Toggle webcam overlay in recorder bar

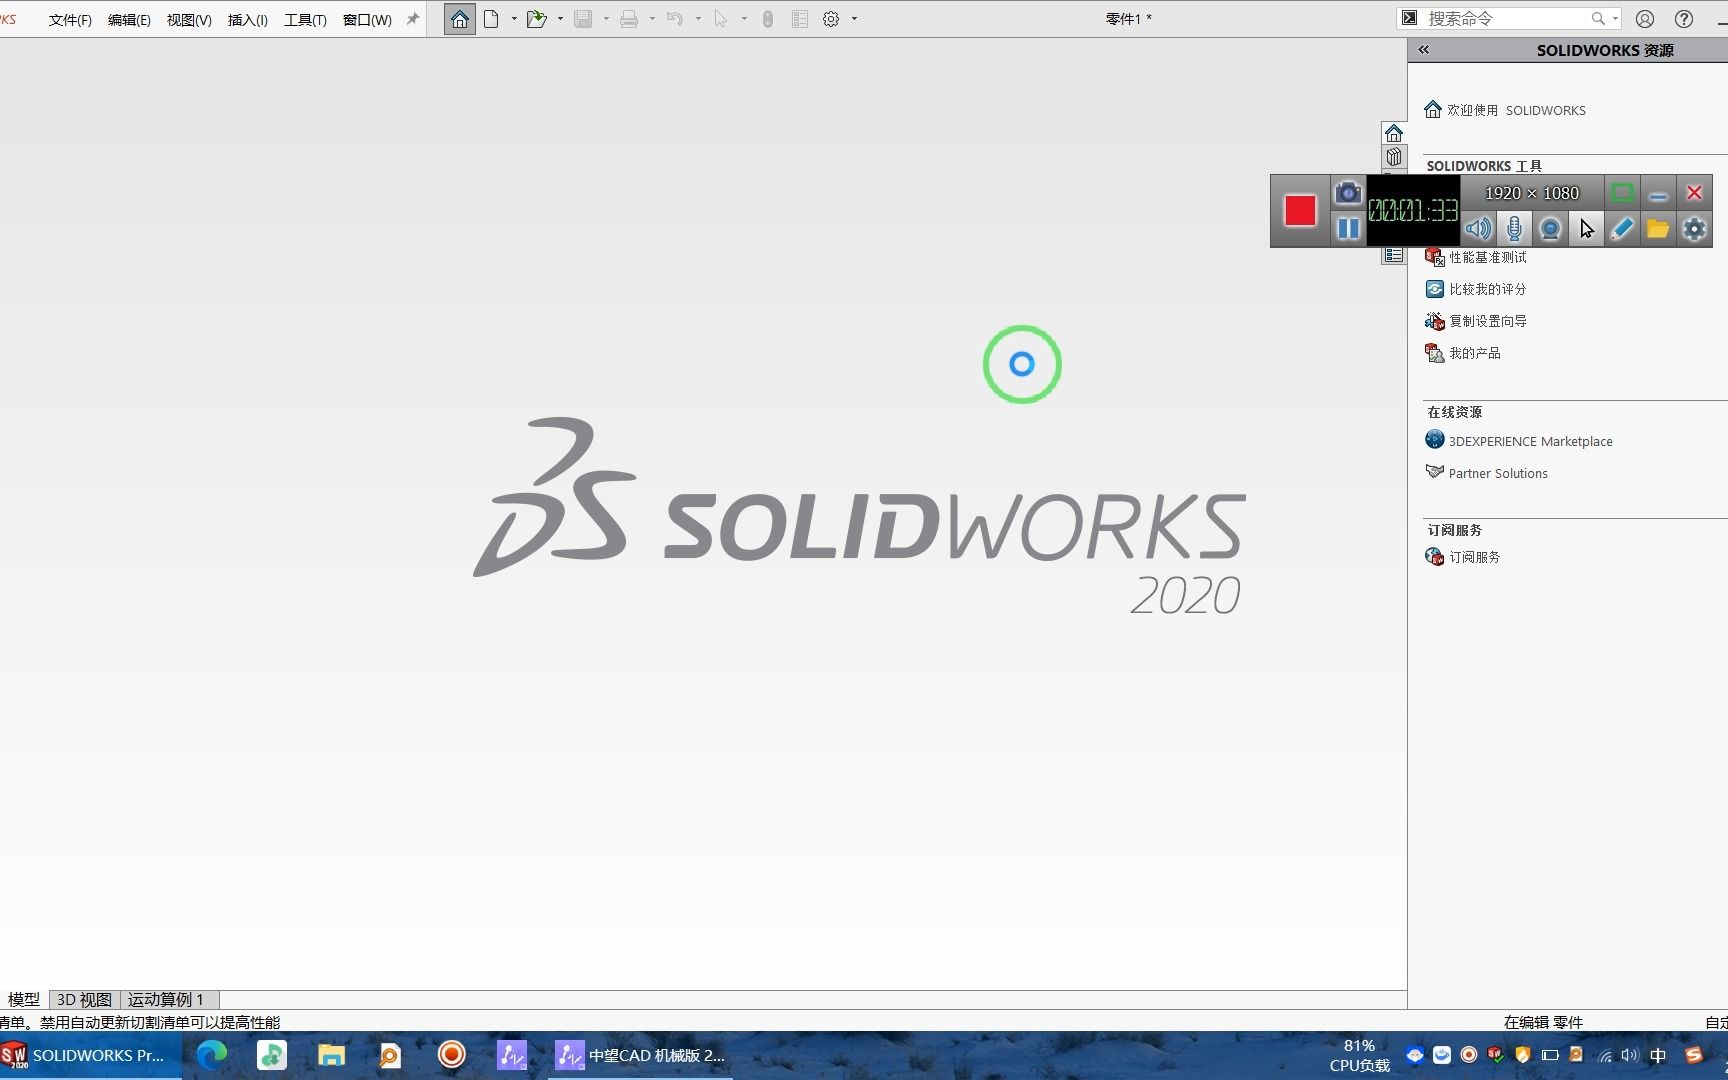[x=1550, y=229]
